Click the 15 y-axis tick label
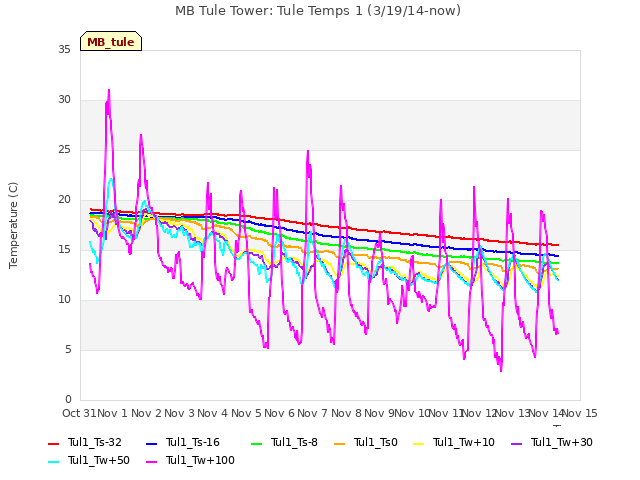The width and height of the screenshot is (640, 480). [x=64, y=249]
